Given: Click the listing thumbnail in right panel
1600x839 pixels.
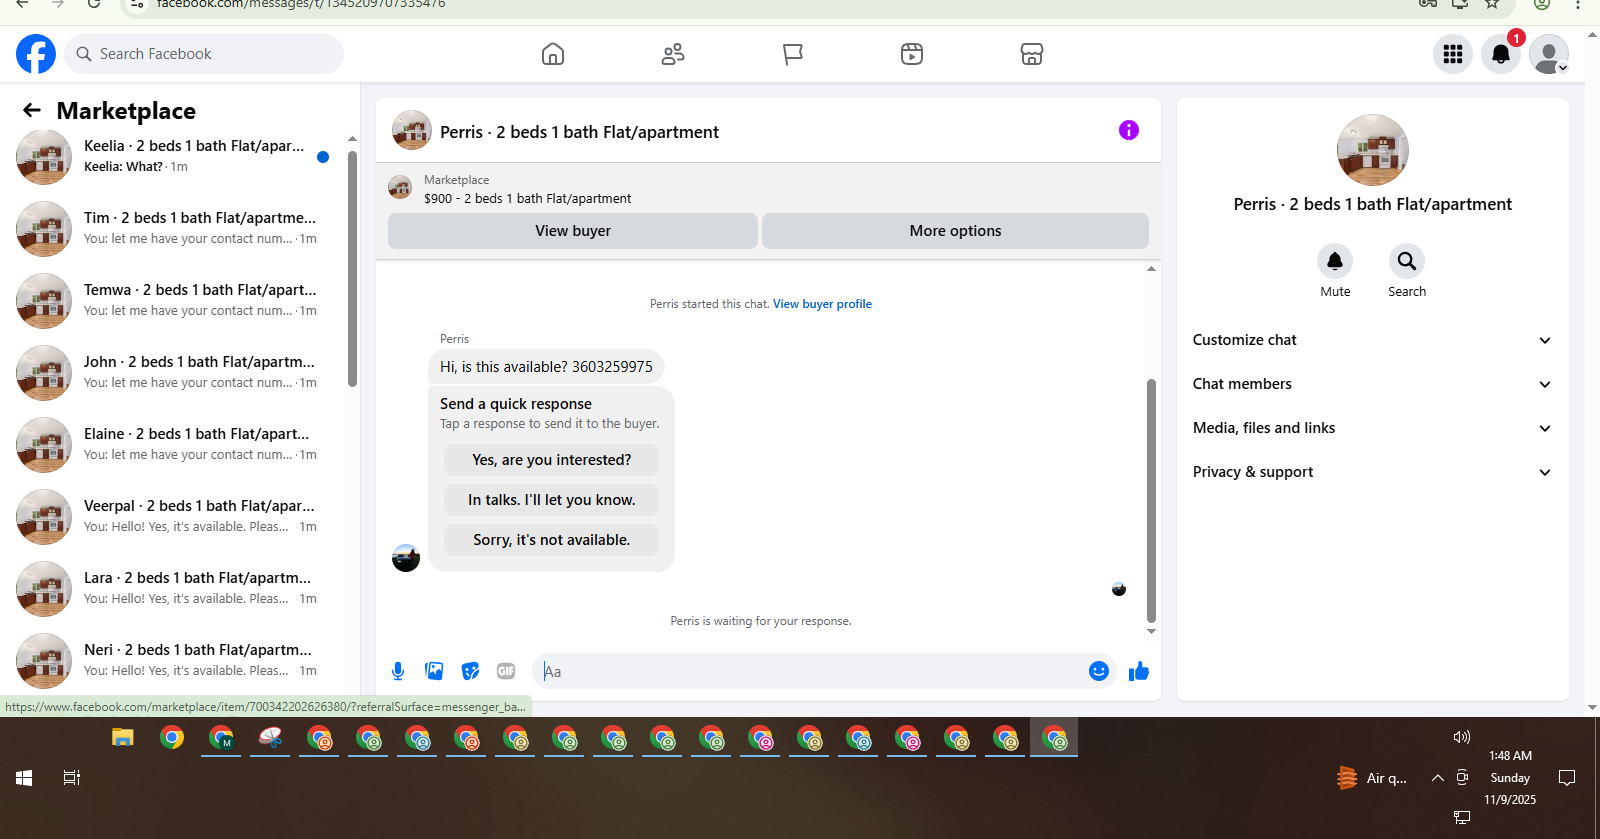Looking at the screenshot, I should [1373, 150].
